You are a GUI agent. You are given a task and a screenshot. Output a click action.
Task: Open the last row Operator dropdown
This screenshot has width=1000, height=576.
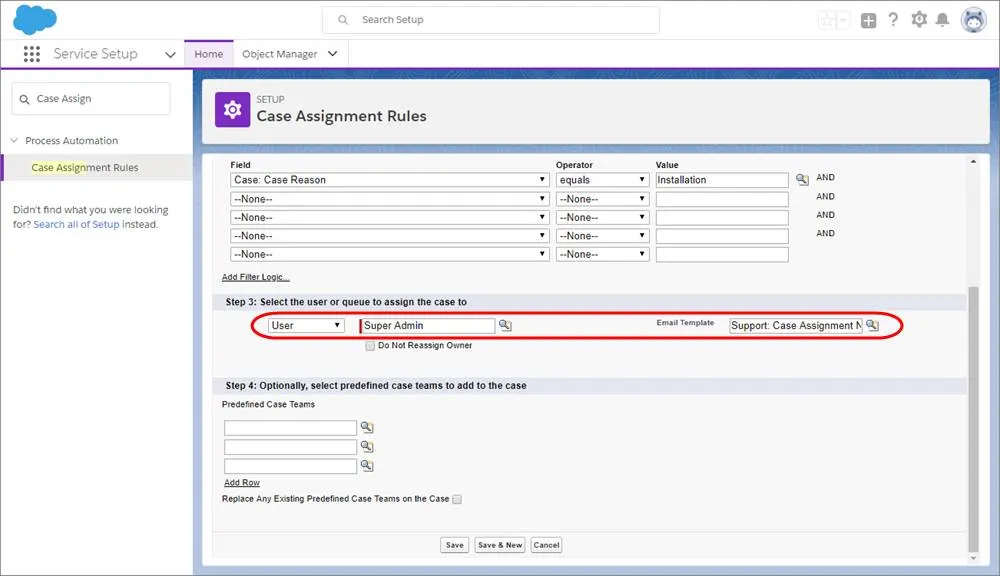point(602,255)
